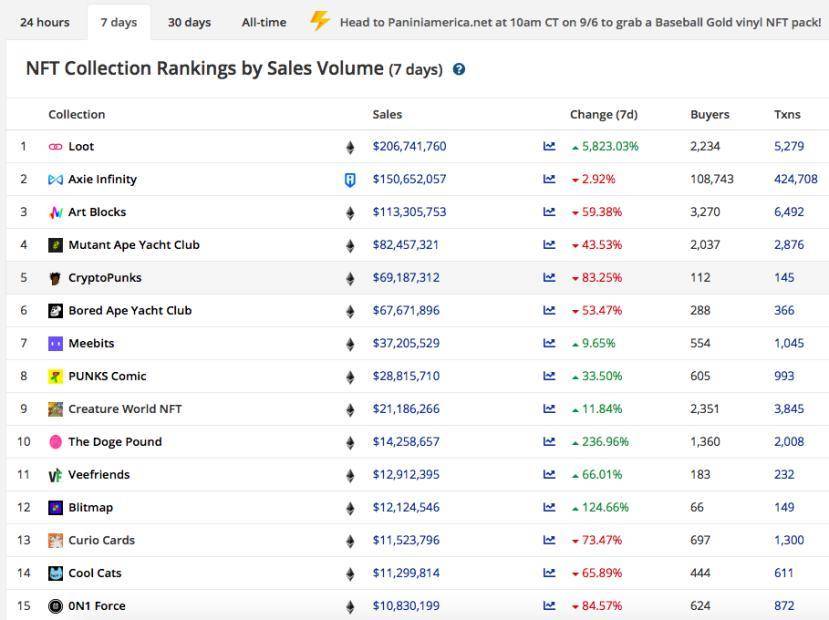Open the Mutant Ape Yacht Club collection
The height and width of the screenshot is (620, 829).
click(133, 245)
